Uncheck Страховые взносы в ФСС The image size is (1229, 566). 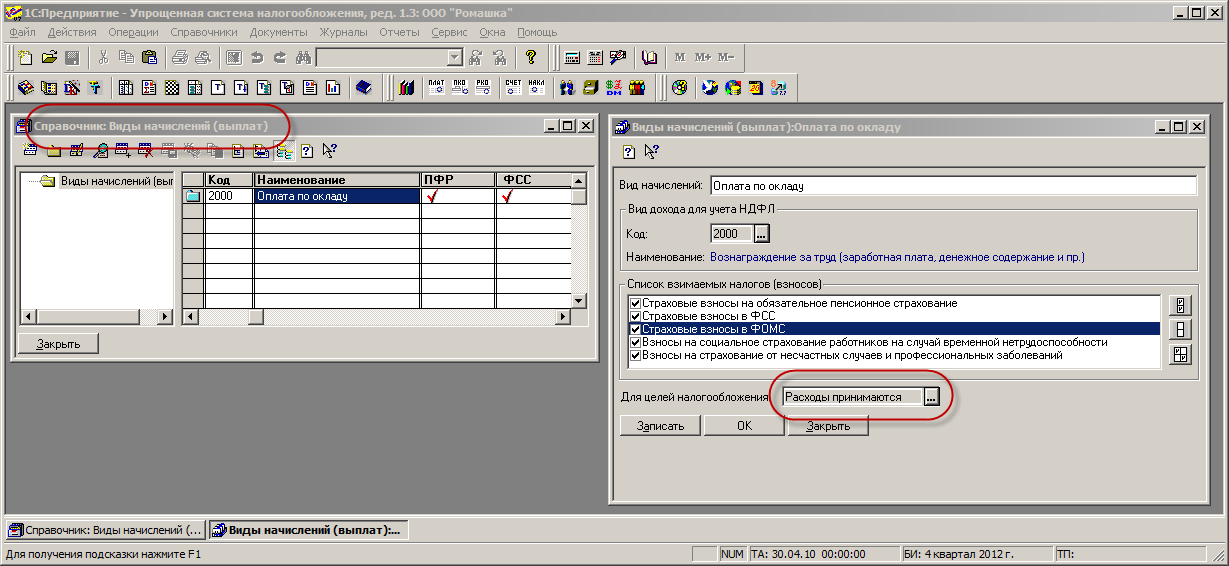point(634,316)
